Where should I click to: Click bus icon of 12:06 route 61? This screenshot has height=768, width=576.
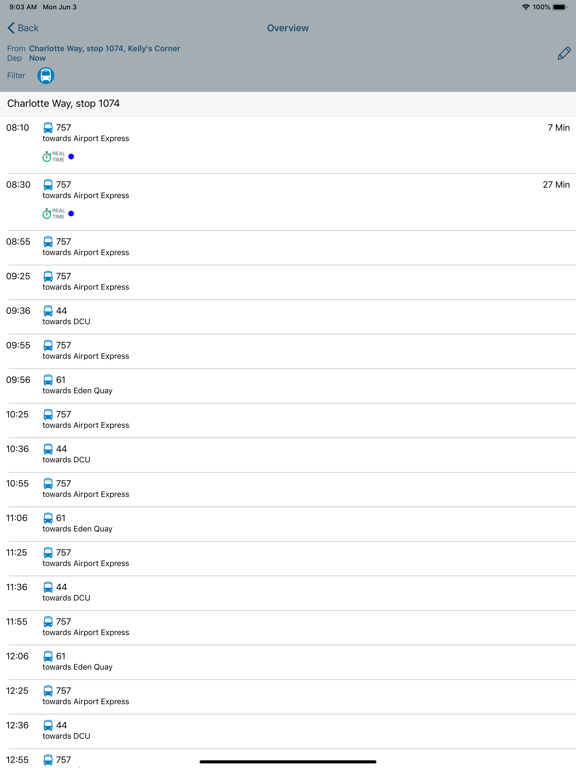tap(48, 656)
